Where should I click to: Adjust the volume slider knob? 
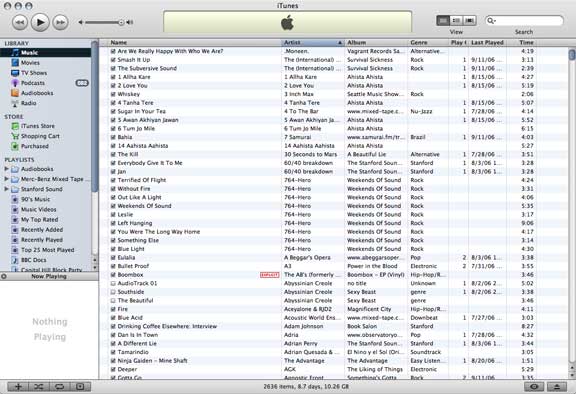[x=121, y=22]
